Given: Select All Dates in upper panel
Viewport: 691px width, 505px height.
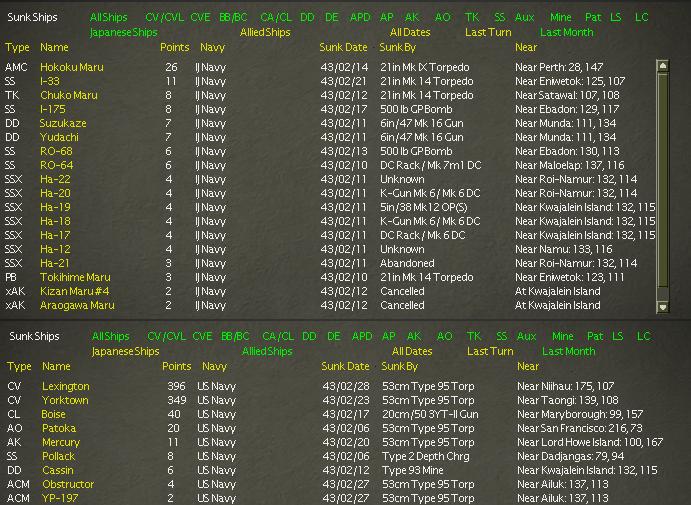Looking at the screenshot, I should pos(410,32).
